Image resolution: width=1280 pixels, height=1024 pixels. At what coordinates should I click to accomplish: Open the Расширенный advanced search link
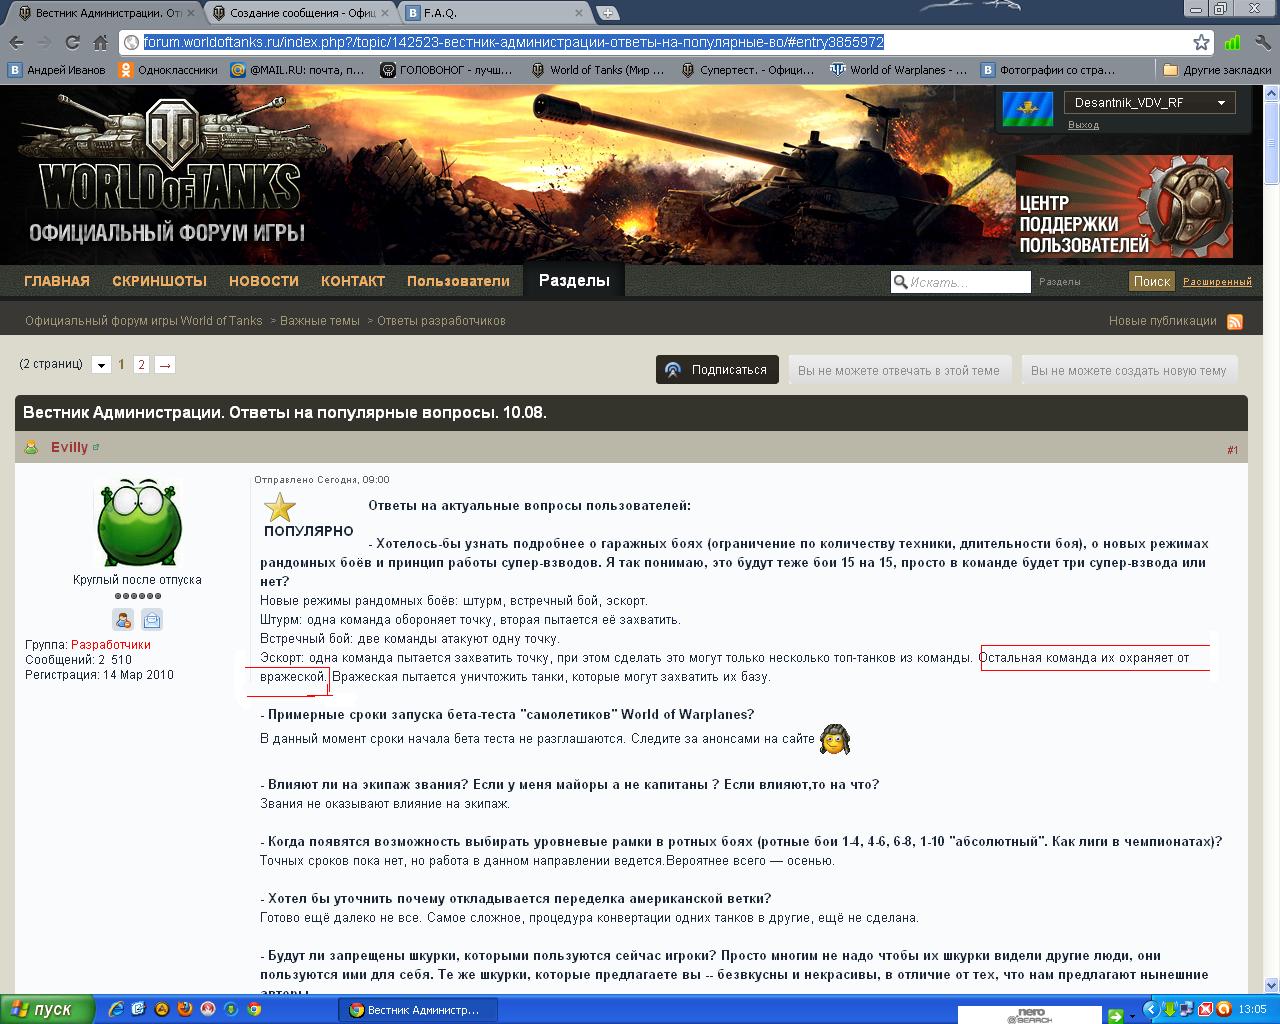1217,282
